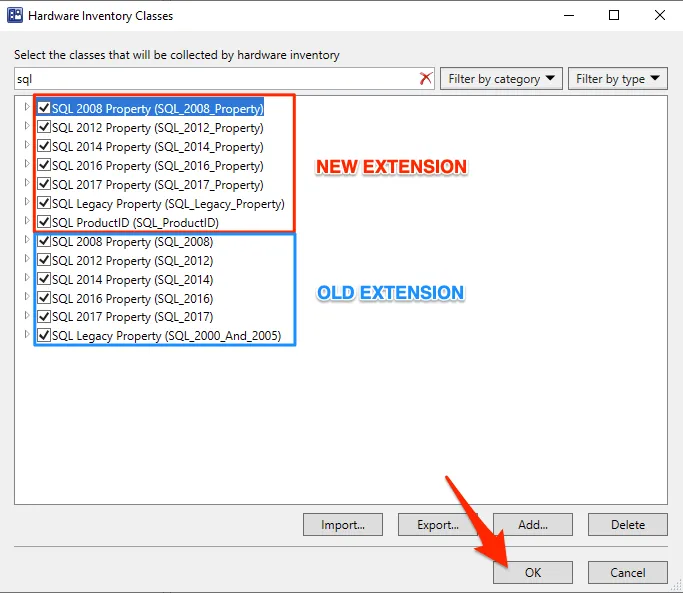Select SQL 2014 Property (SQL_2014) row text
The width and height of the screenshot is (683, 593).
[x=132, y=280]
